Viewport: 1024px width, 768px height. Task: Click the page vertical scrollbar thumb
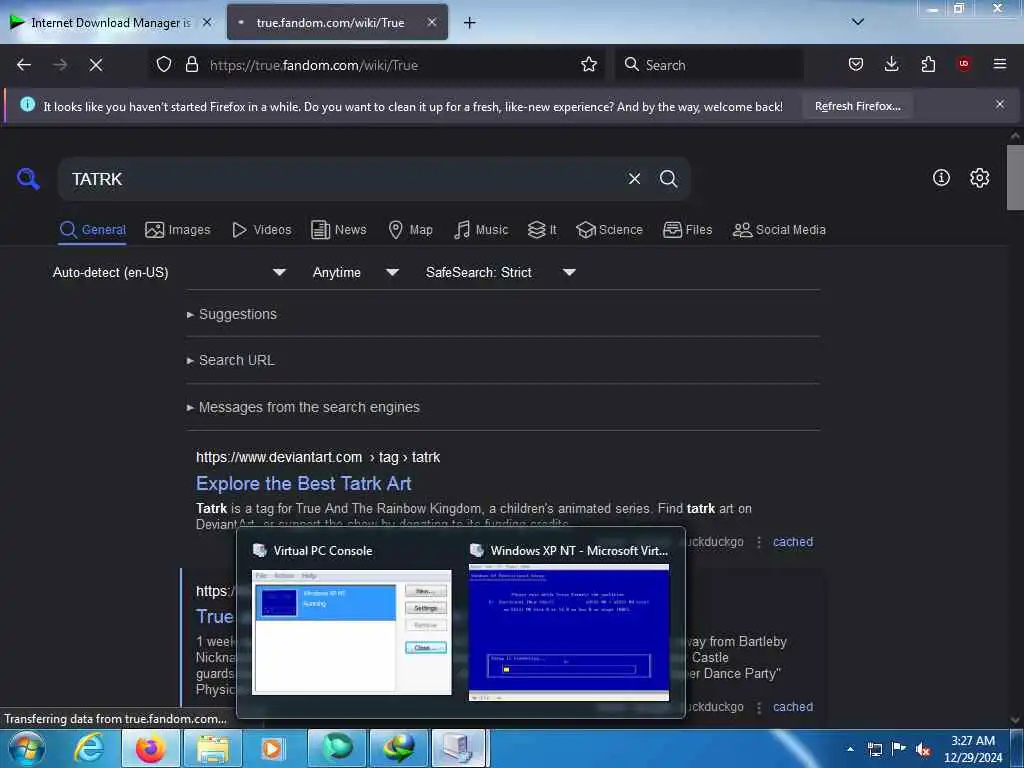click(1015, 178)
